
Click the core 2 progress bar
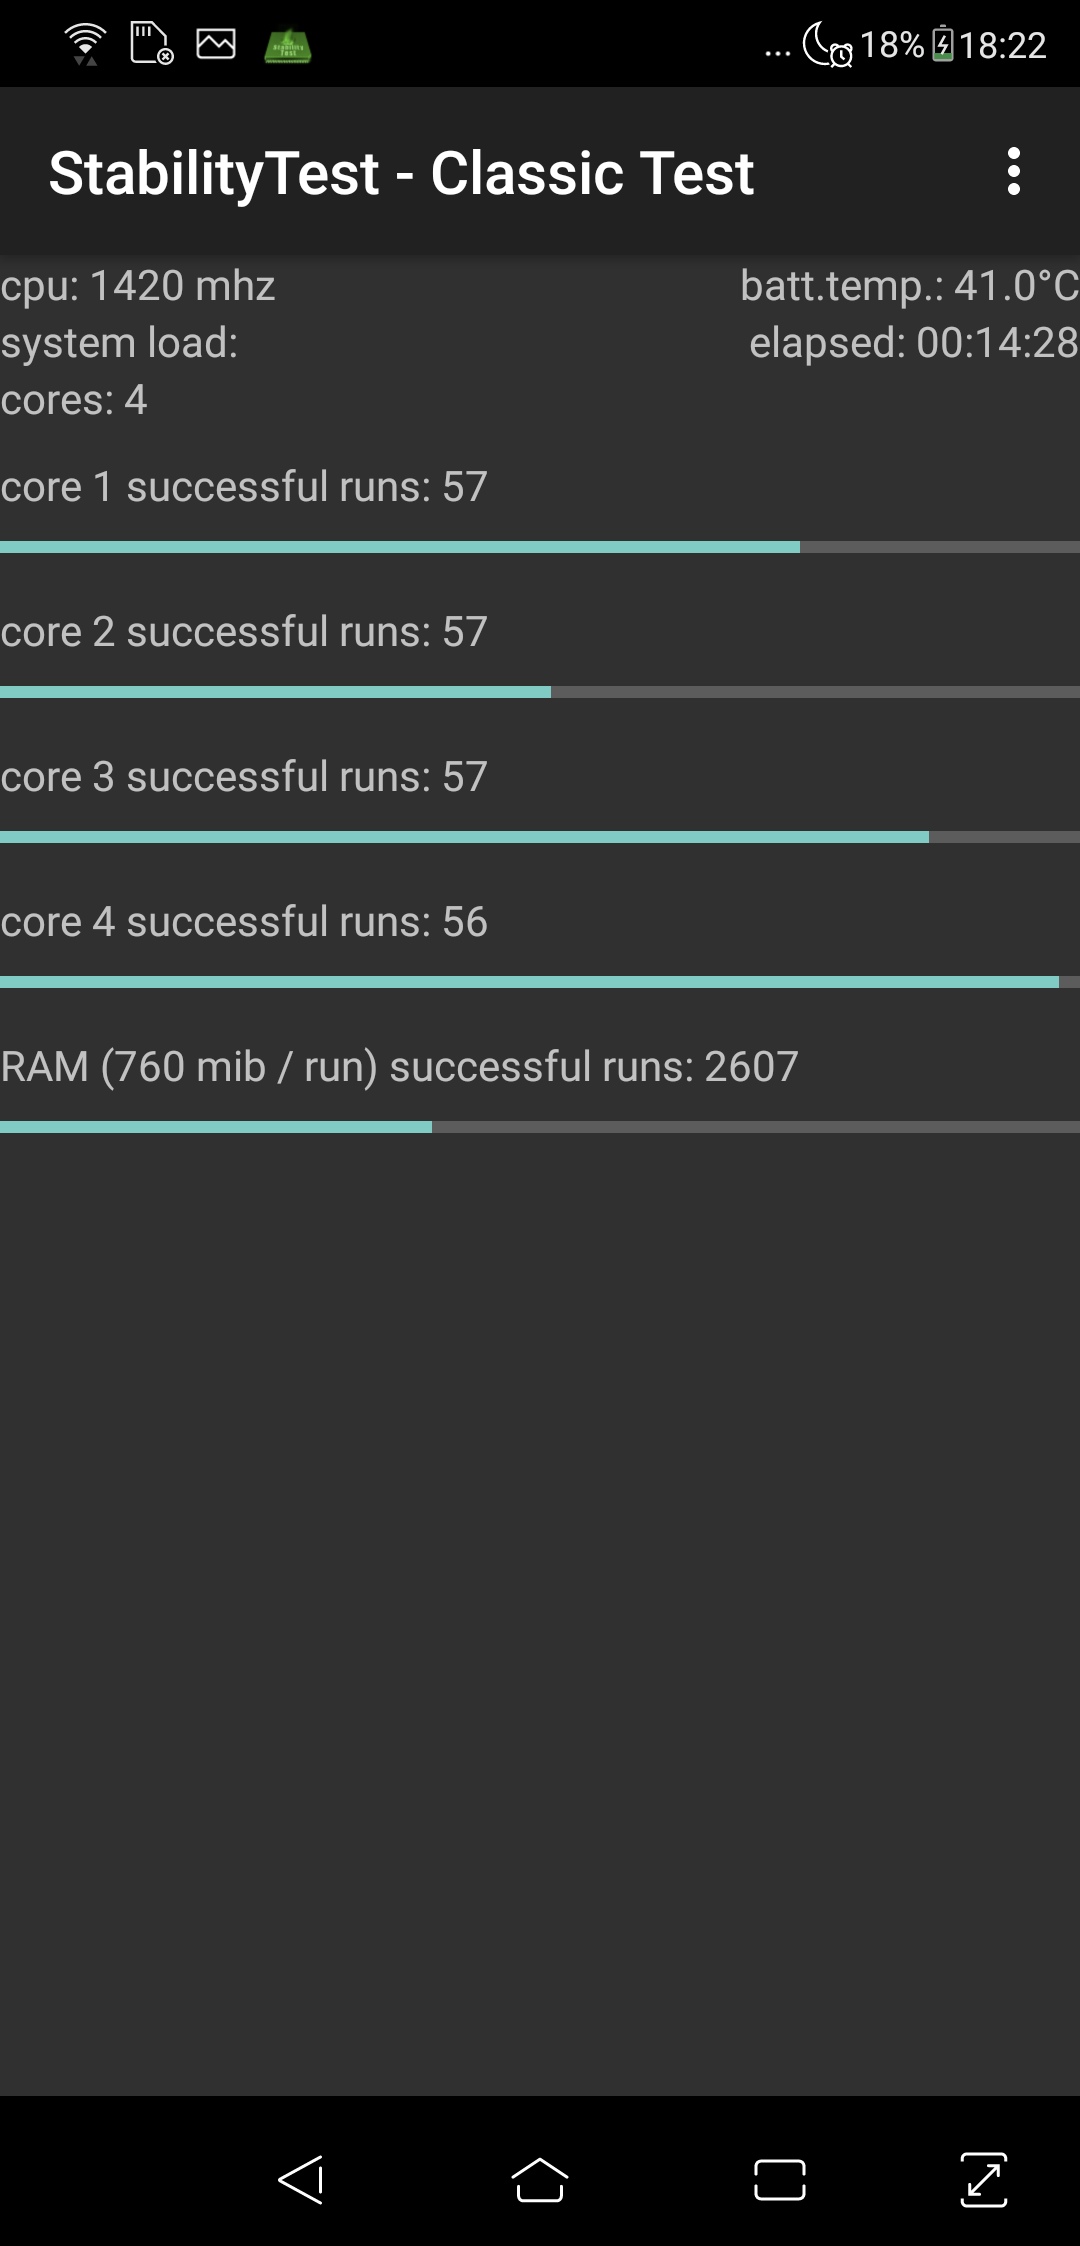(540, 692)
